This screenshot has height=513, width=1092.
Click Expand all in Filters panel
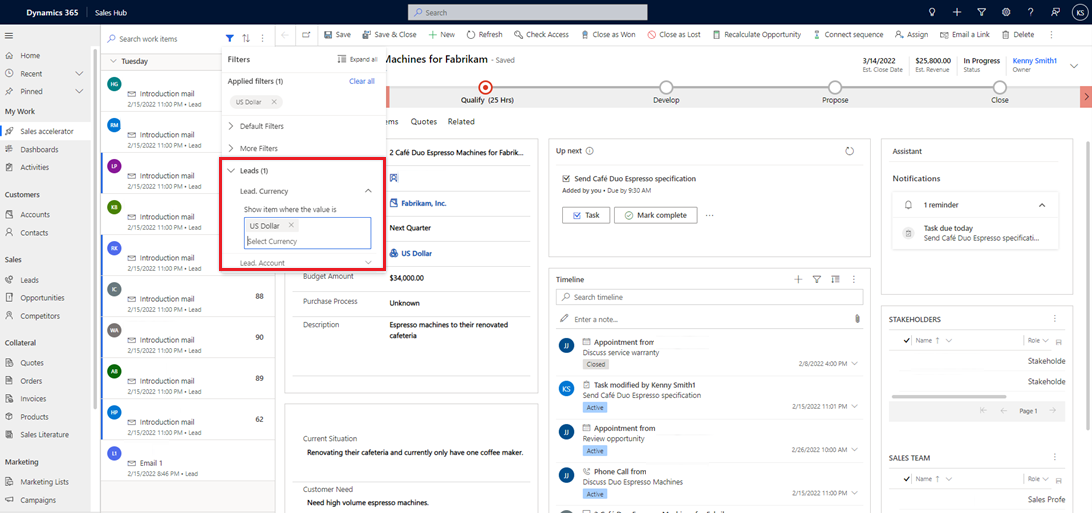(x=357, y=60)
